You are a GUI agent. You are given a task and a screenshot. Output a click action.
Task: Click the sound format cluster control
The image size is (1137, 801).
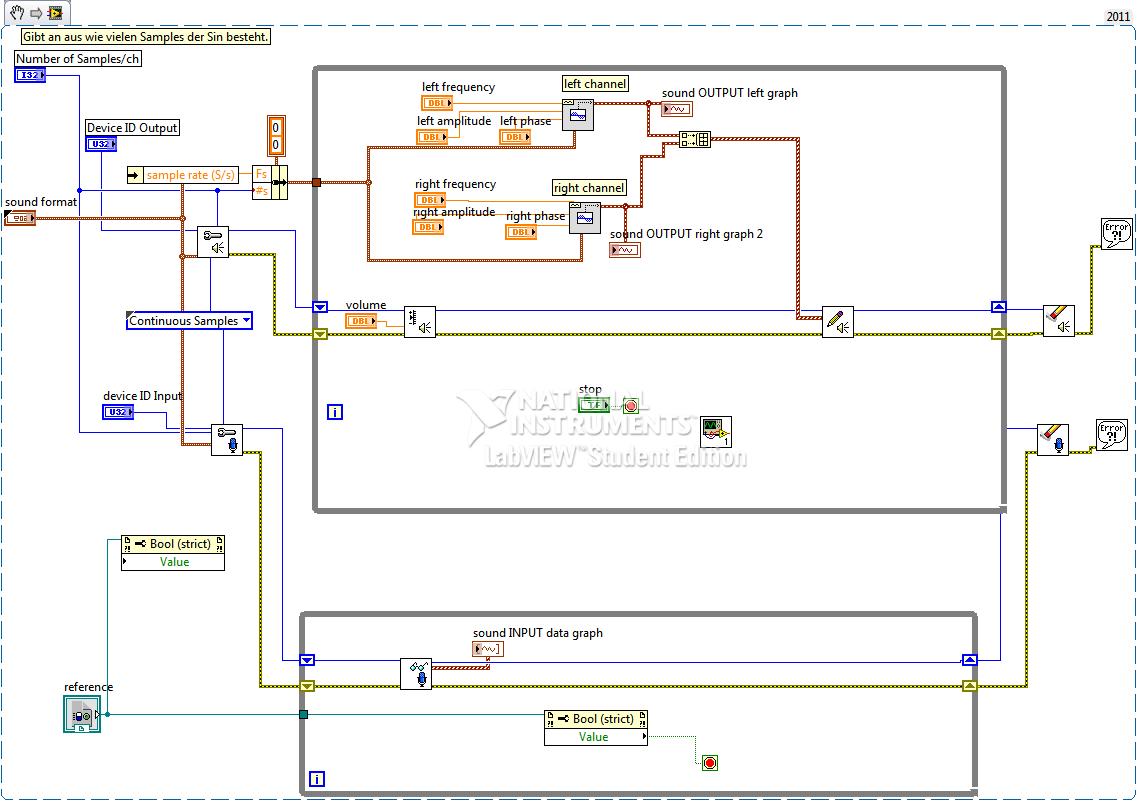[x=20, y=217]
